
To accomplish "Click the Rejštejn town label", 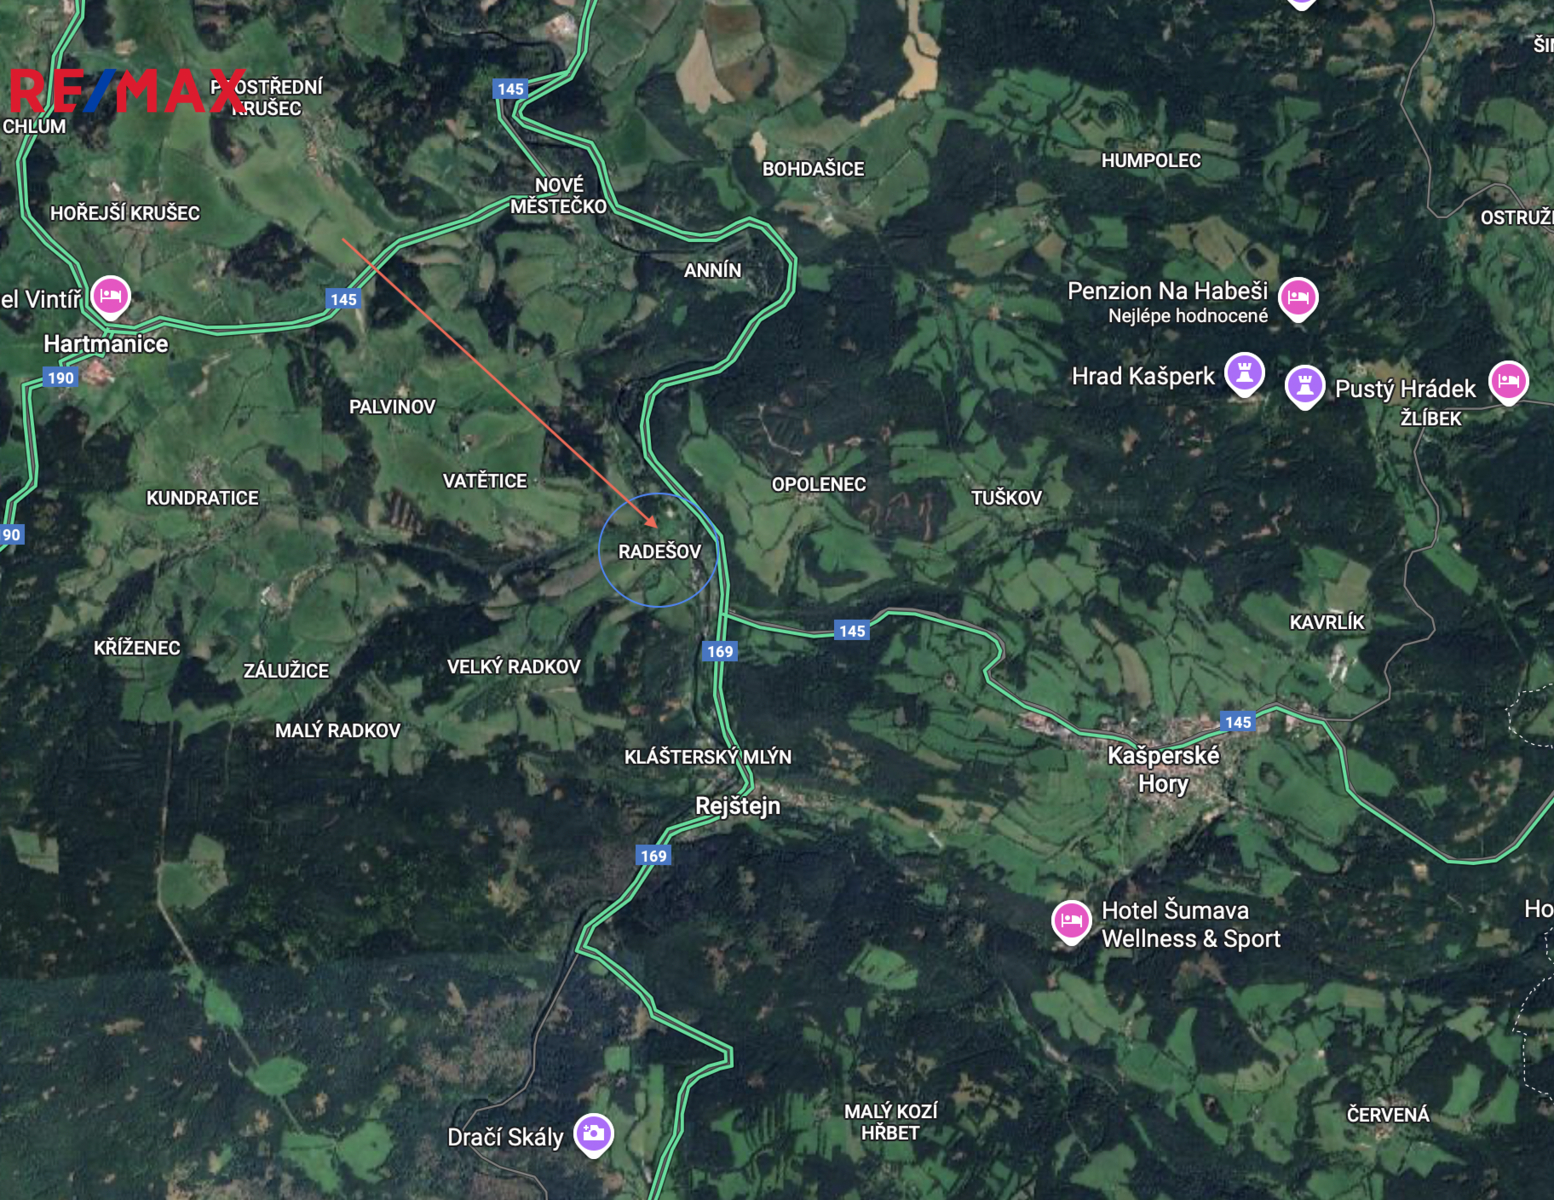I will pos(738,806).
